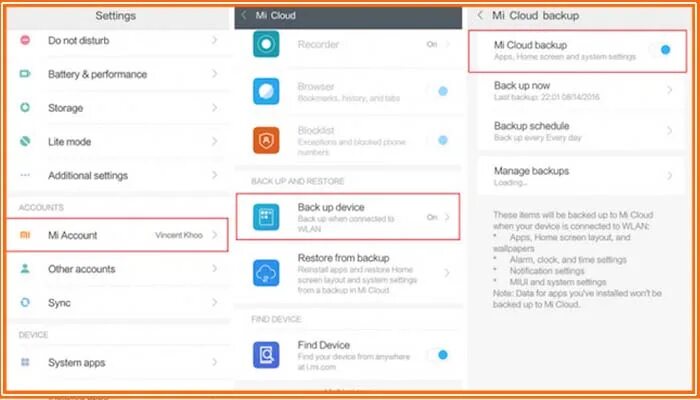The width and height of the screenshot is (700, 400).
Task: Open the Do not disturb settings row
Action: click(118, 41)
